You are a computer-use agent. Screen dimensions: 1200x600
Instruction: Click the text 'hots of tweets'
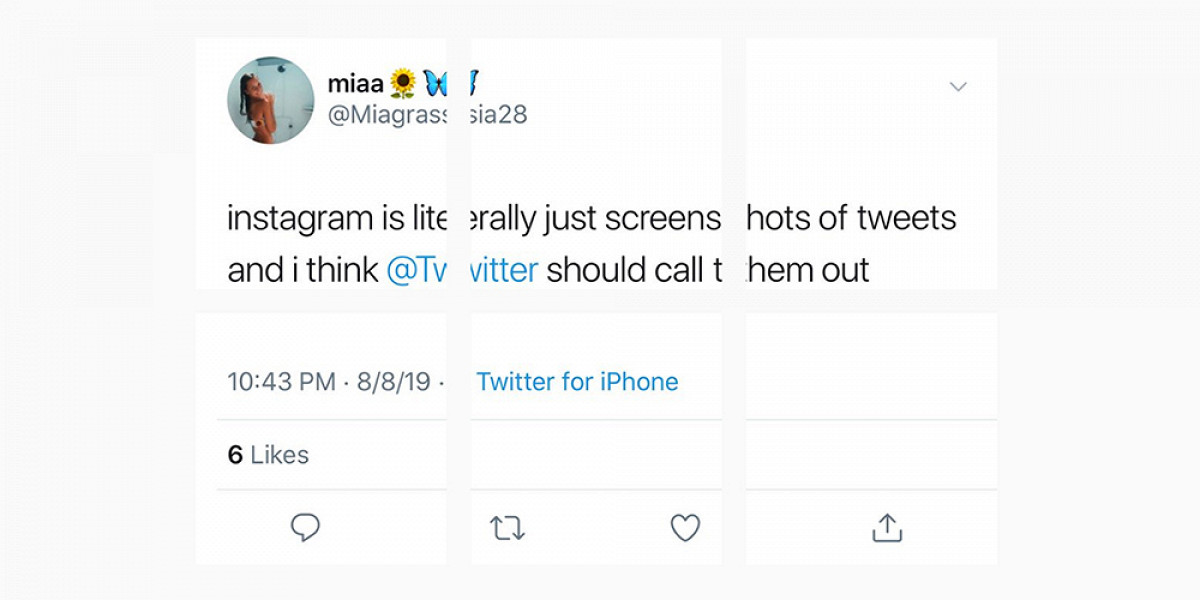pyautogui.click(x=852, y=218)
